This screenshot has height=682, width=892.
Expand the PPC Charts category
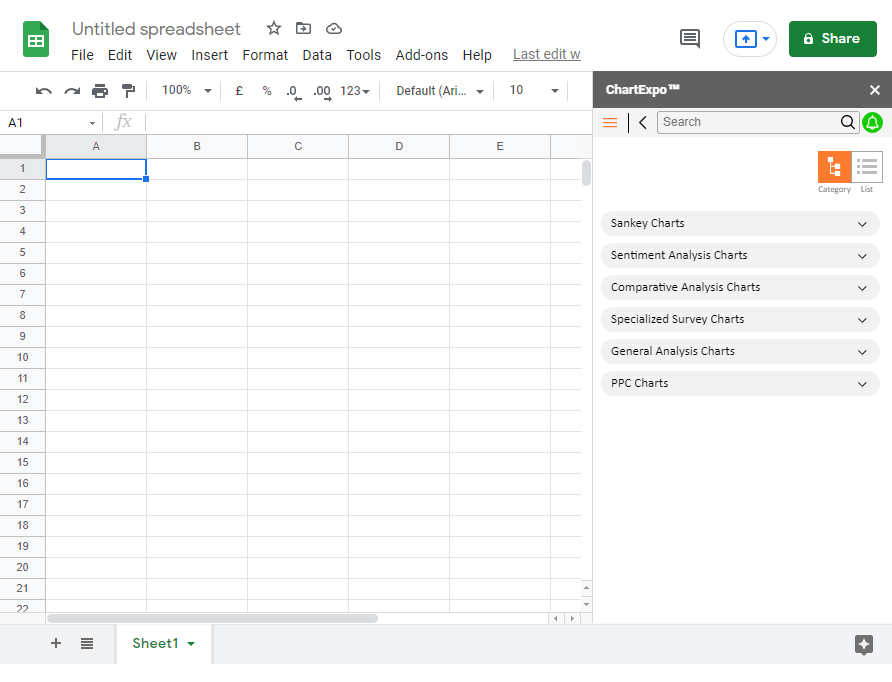(740, 383)
